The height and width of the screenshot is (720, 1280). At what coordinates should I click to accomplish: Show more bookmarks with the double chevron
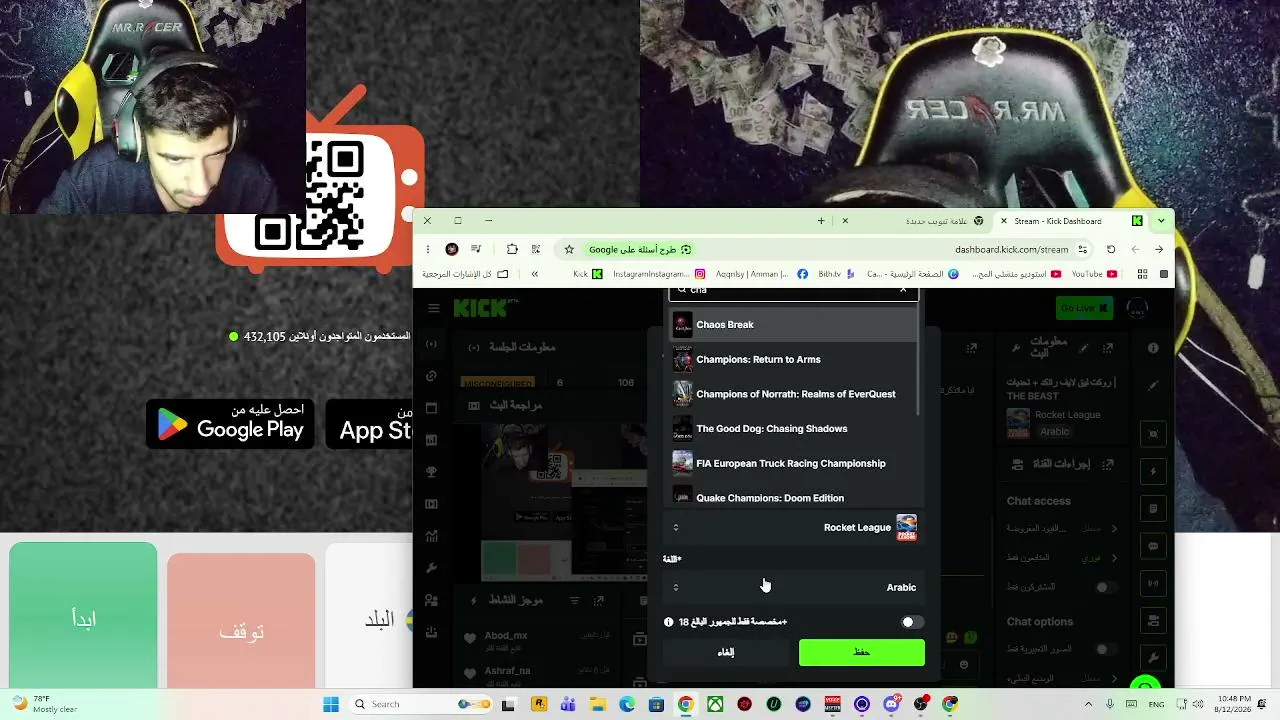(535, 274)
